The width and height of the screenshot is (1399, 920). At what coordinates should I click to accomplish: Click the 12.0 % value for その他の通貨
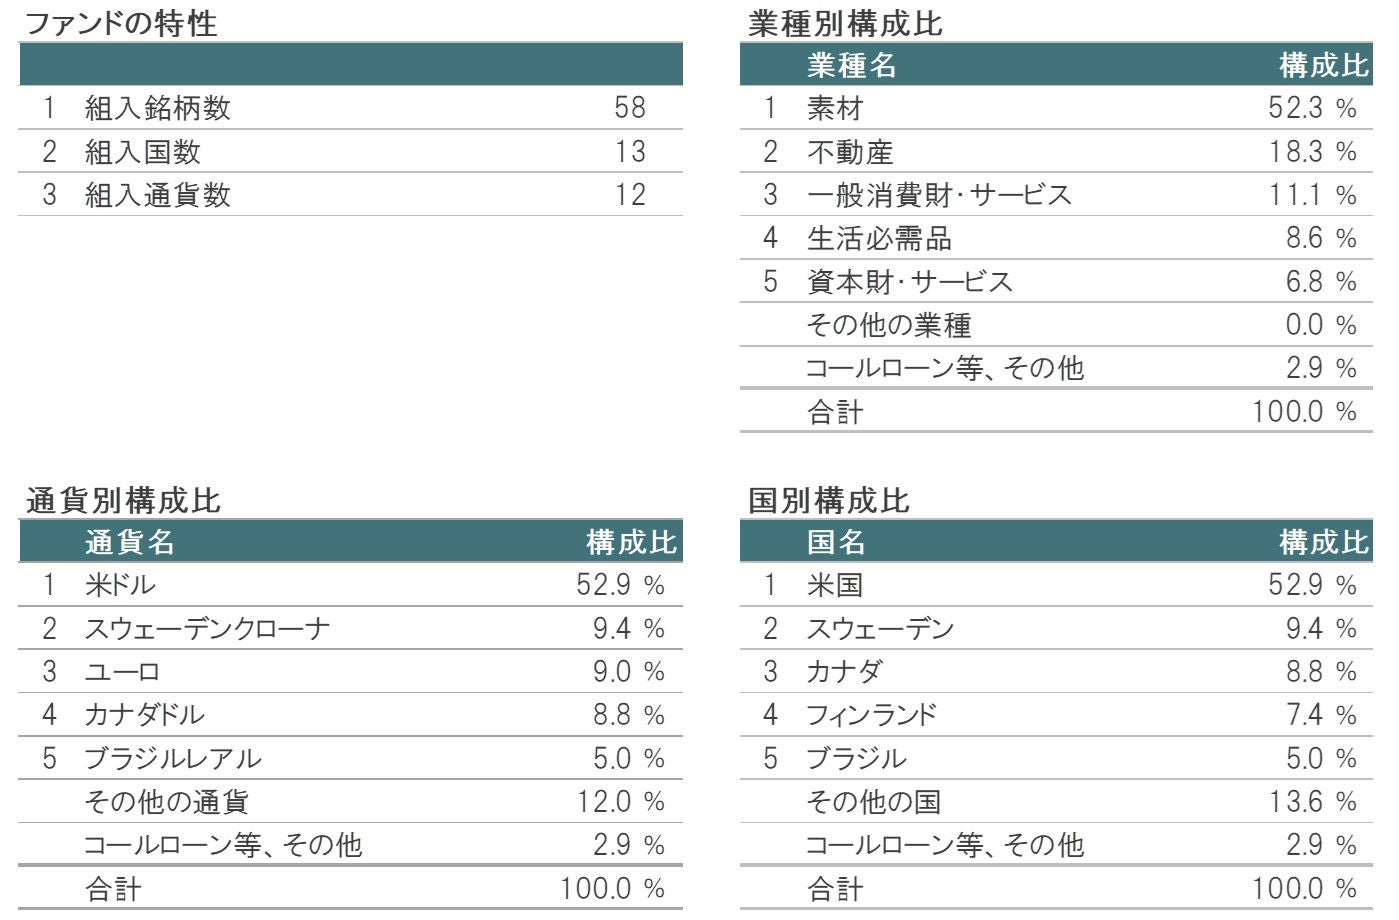point(620,802)
